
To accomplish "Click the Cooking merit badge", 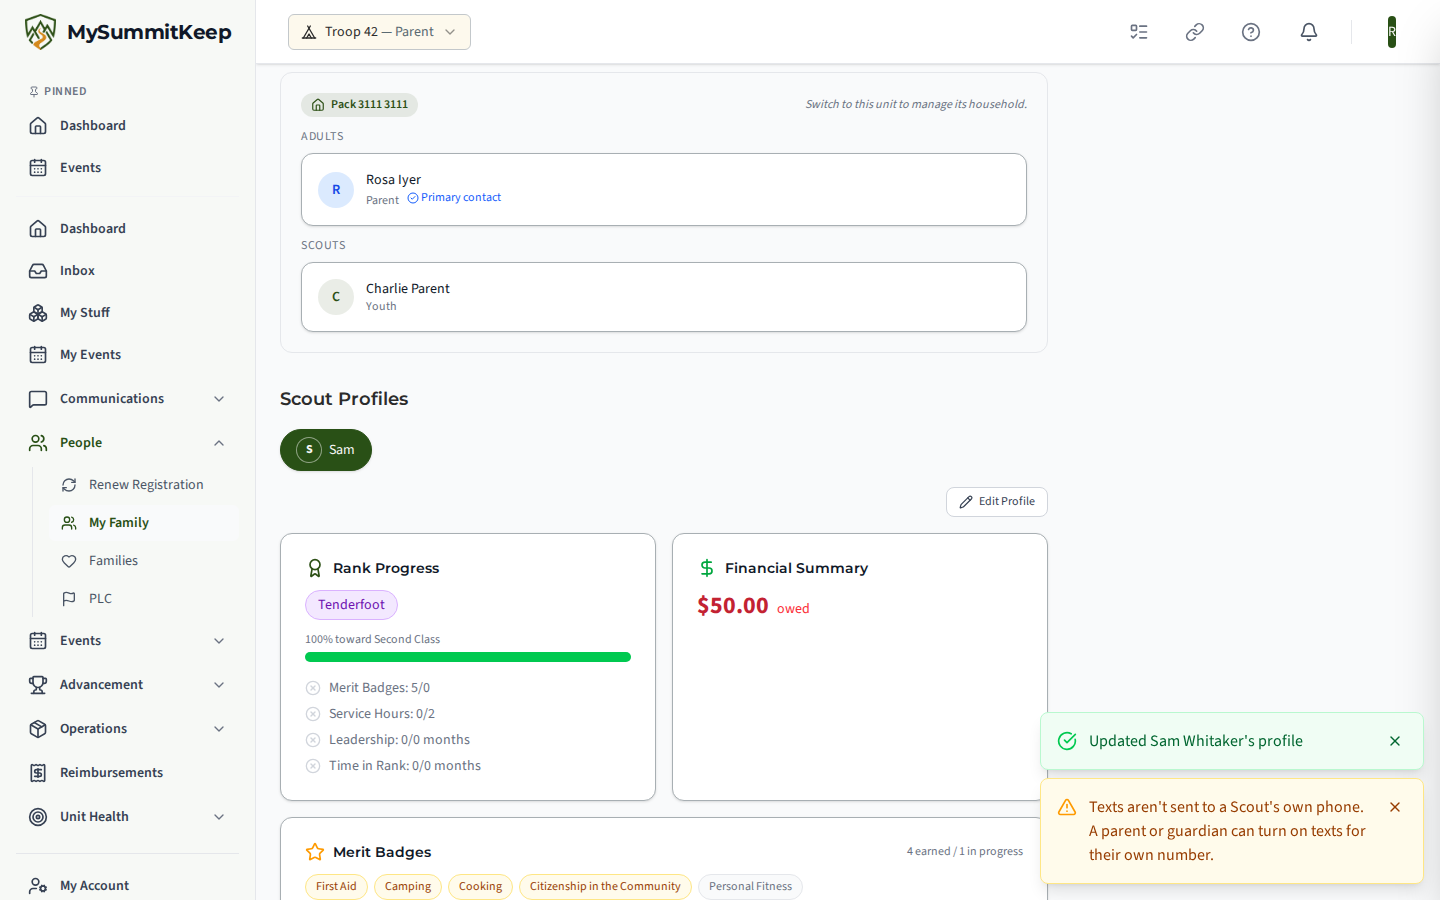I will pyautogui.click(x=480, y=887).
